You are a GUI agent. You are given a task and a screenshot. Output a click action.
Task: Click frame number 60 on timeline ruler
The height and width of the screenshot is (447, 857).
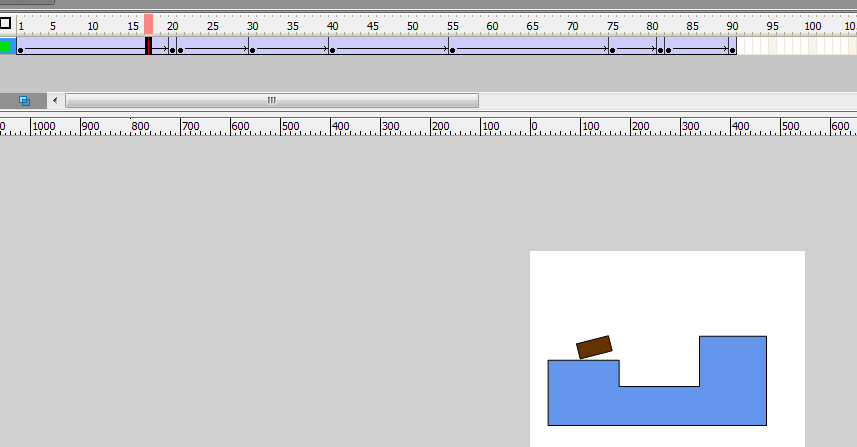click(x=492, y=26)
